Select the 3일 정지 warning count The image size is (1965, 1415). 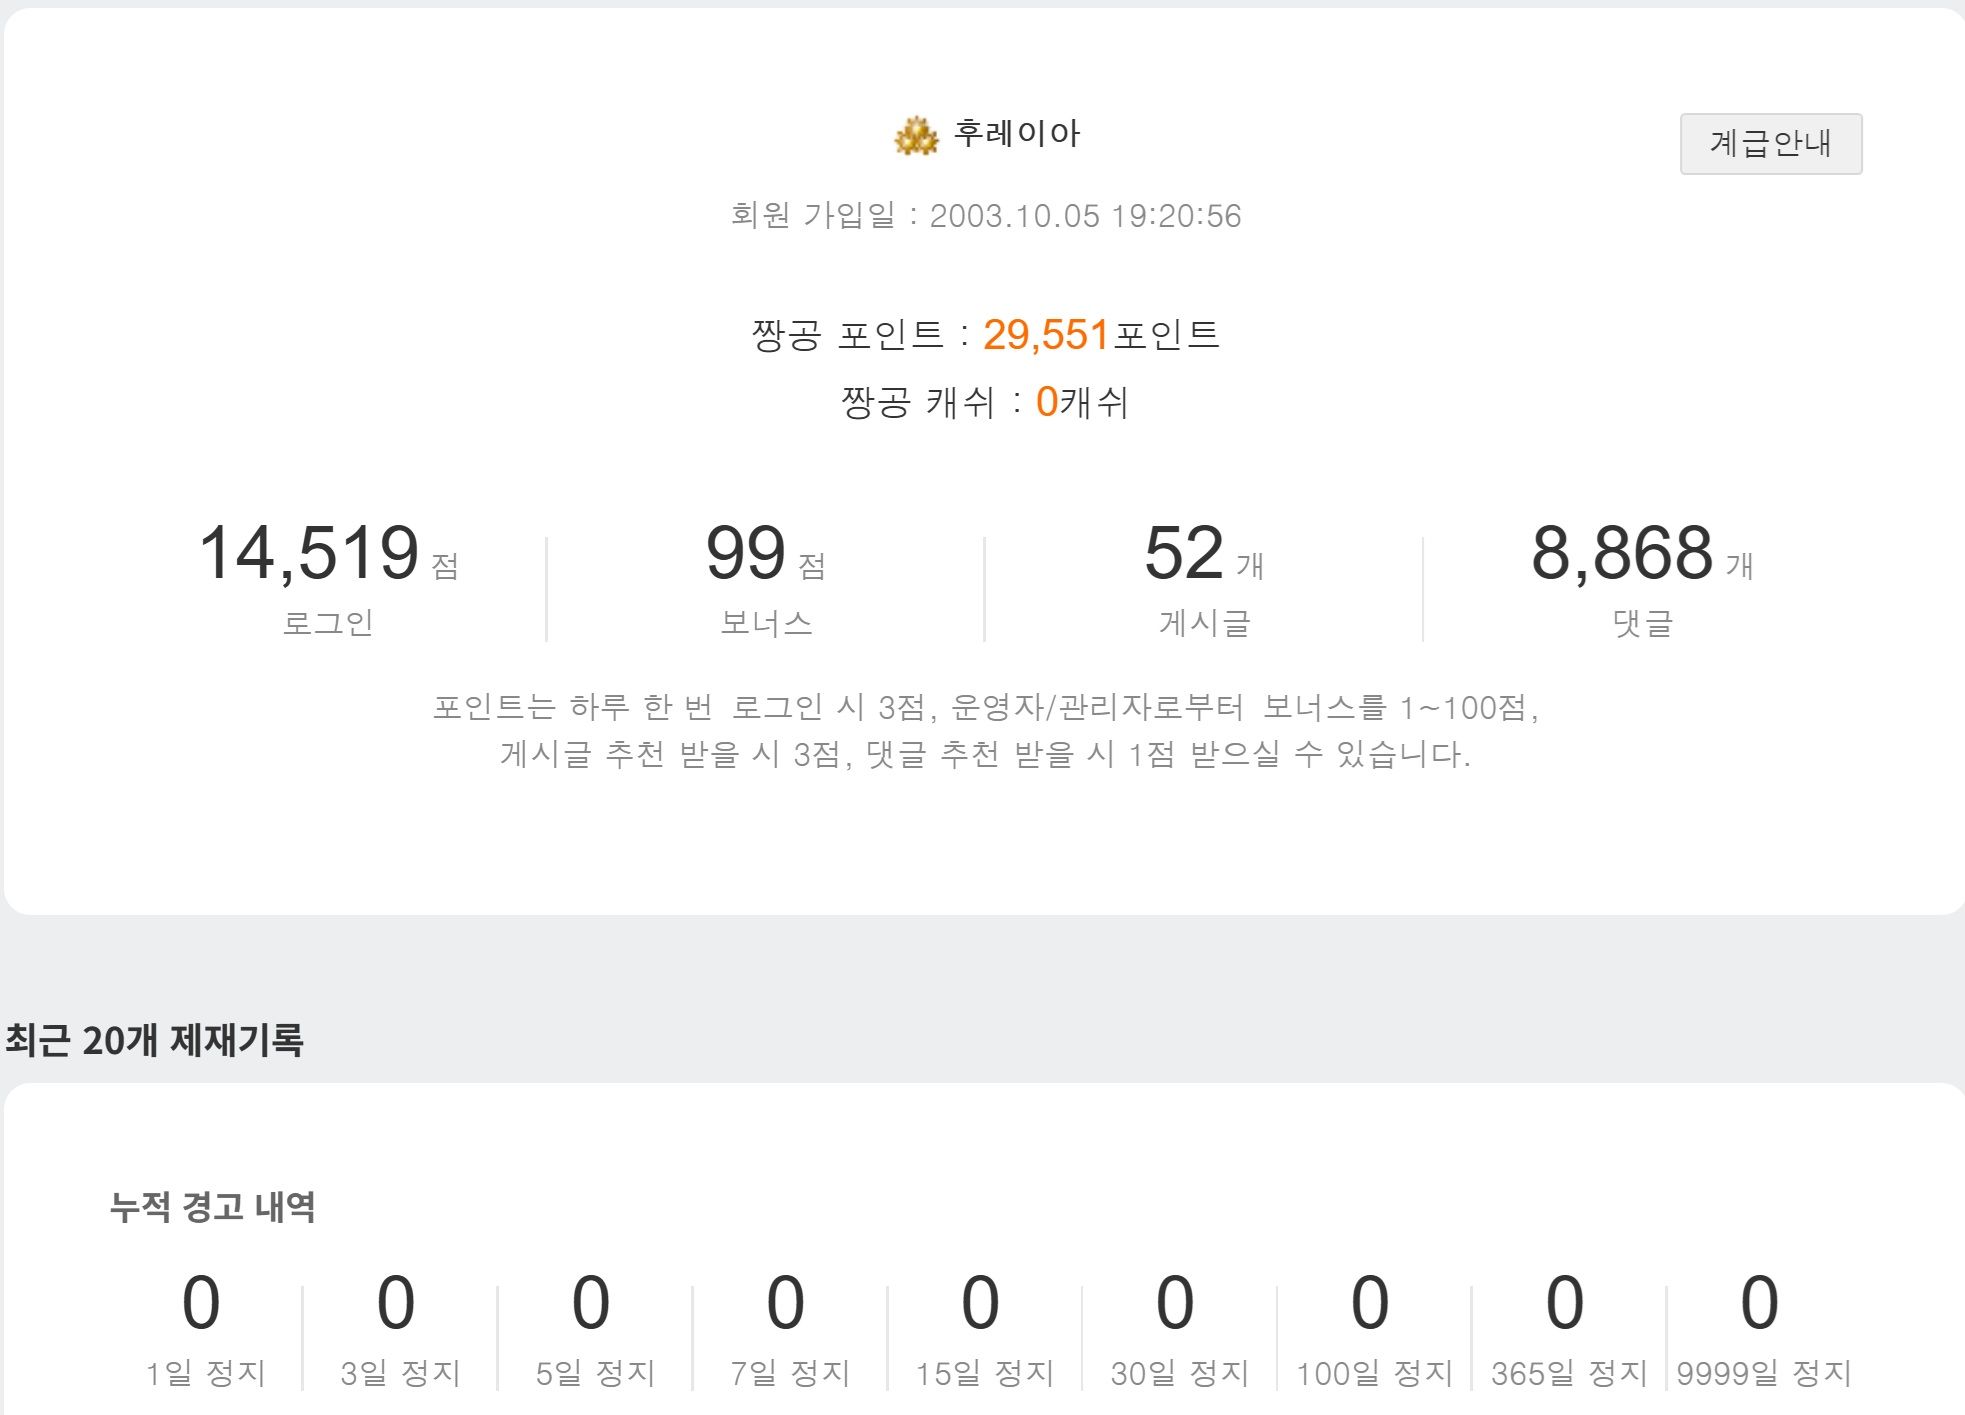(396, 1303)
